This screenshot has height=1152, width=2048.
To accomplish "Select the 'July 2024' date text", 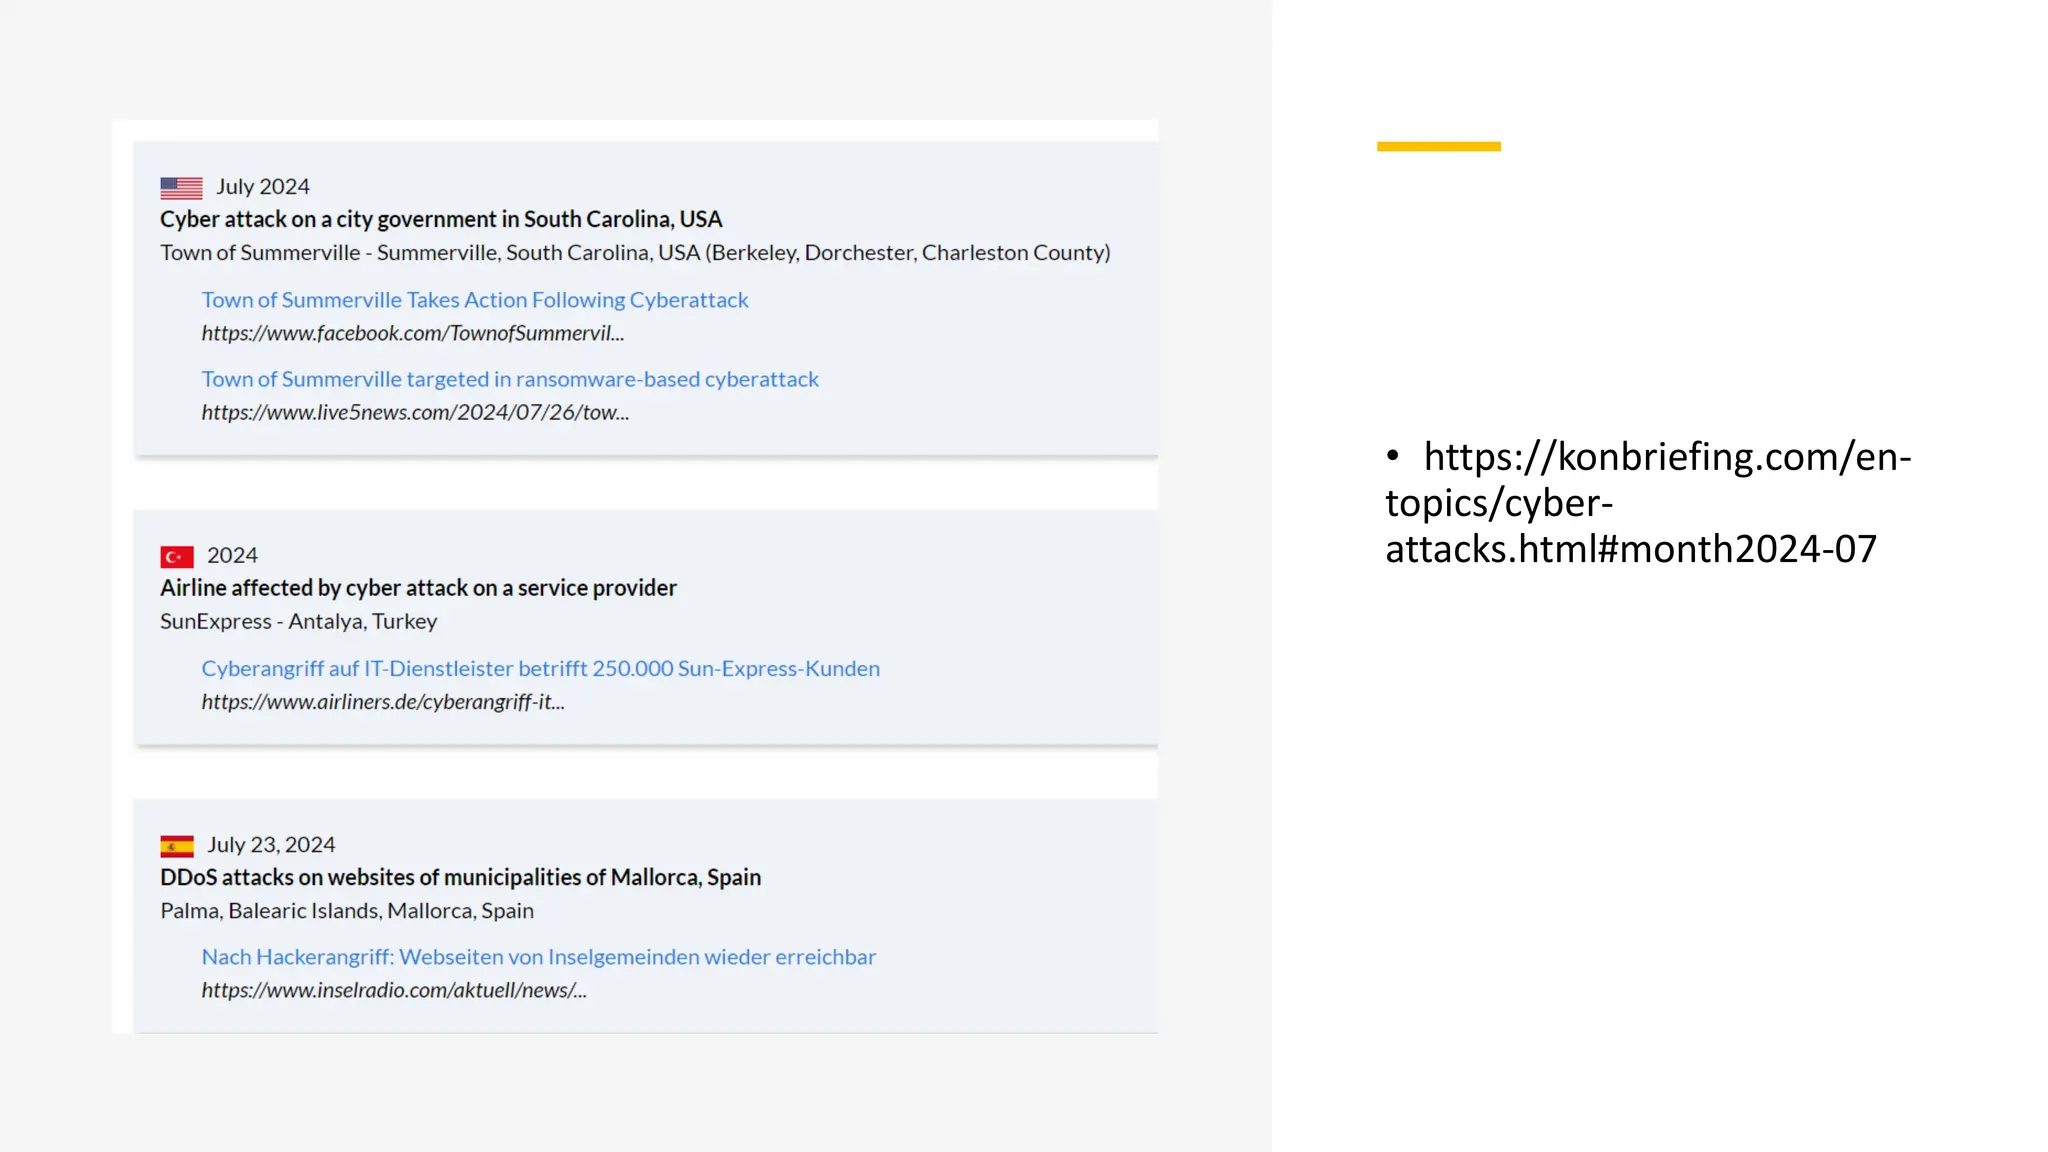I will [263, 187].
